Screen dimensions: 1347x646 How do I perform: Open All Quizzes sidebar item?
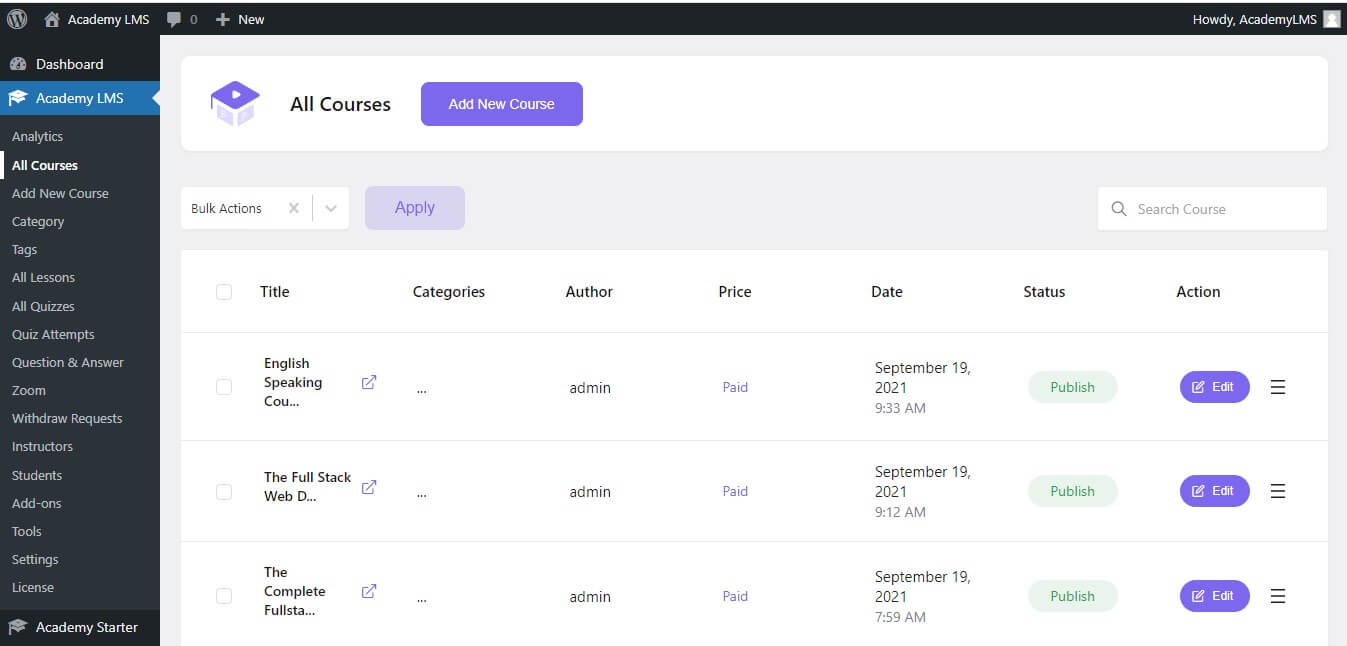point(43,306)
